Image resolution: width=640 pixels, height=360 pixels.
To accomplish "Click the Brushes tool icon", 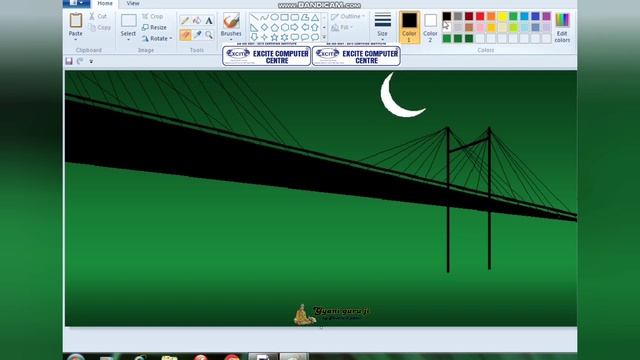I will pos(231,20).
